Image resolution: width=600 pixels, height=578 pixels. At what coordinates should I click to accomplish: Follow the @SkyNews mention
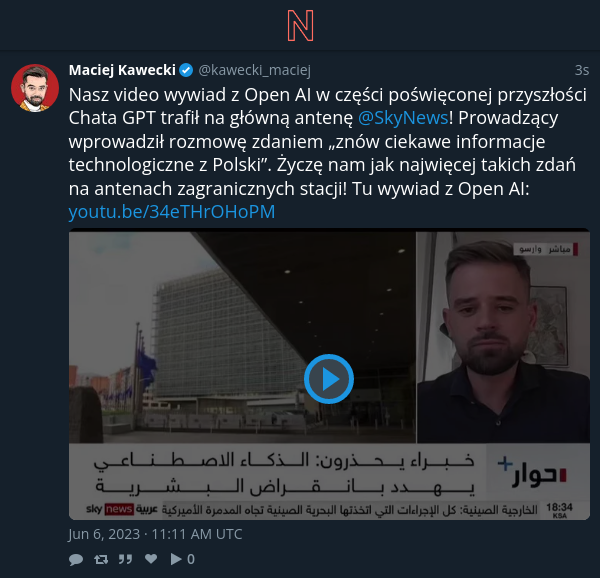click(x=403, y=118)
